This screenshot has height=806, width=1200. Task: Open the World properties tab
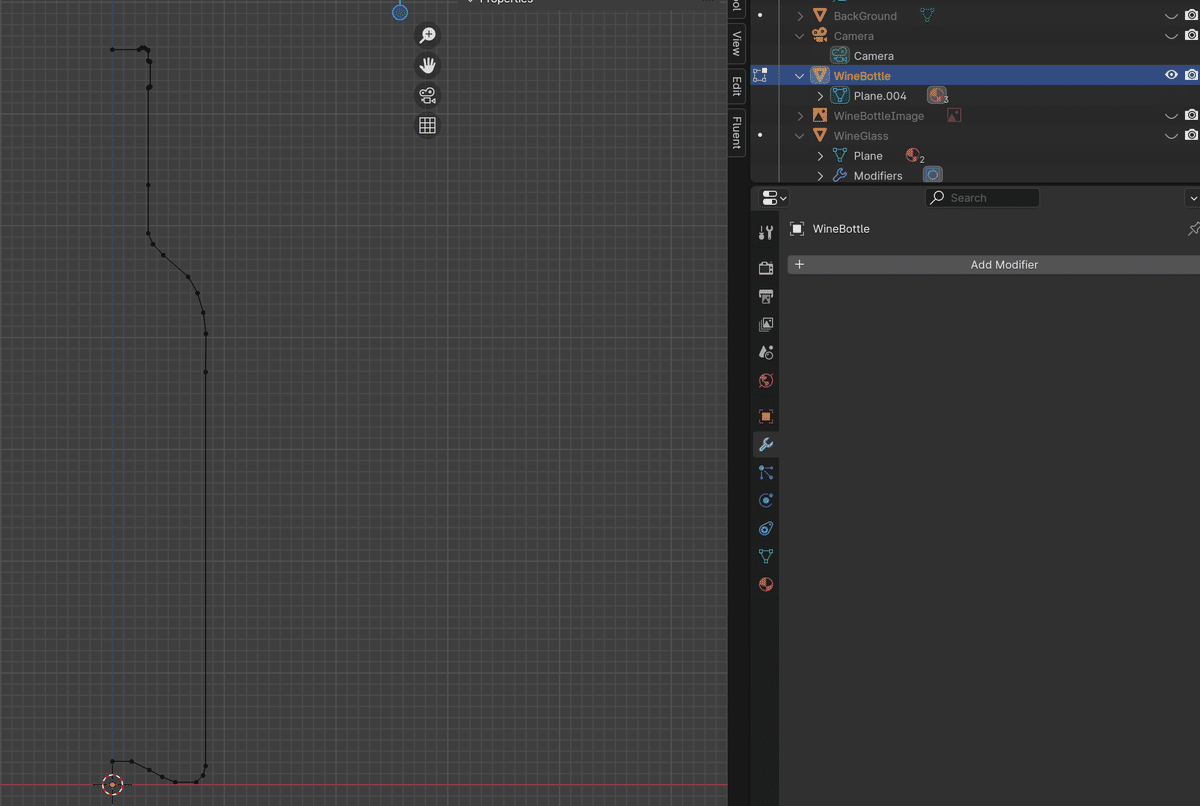766,380
